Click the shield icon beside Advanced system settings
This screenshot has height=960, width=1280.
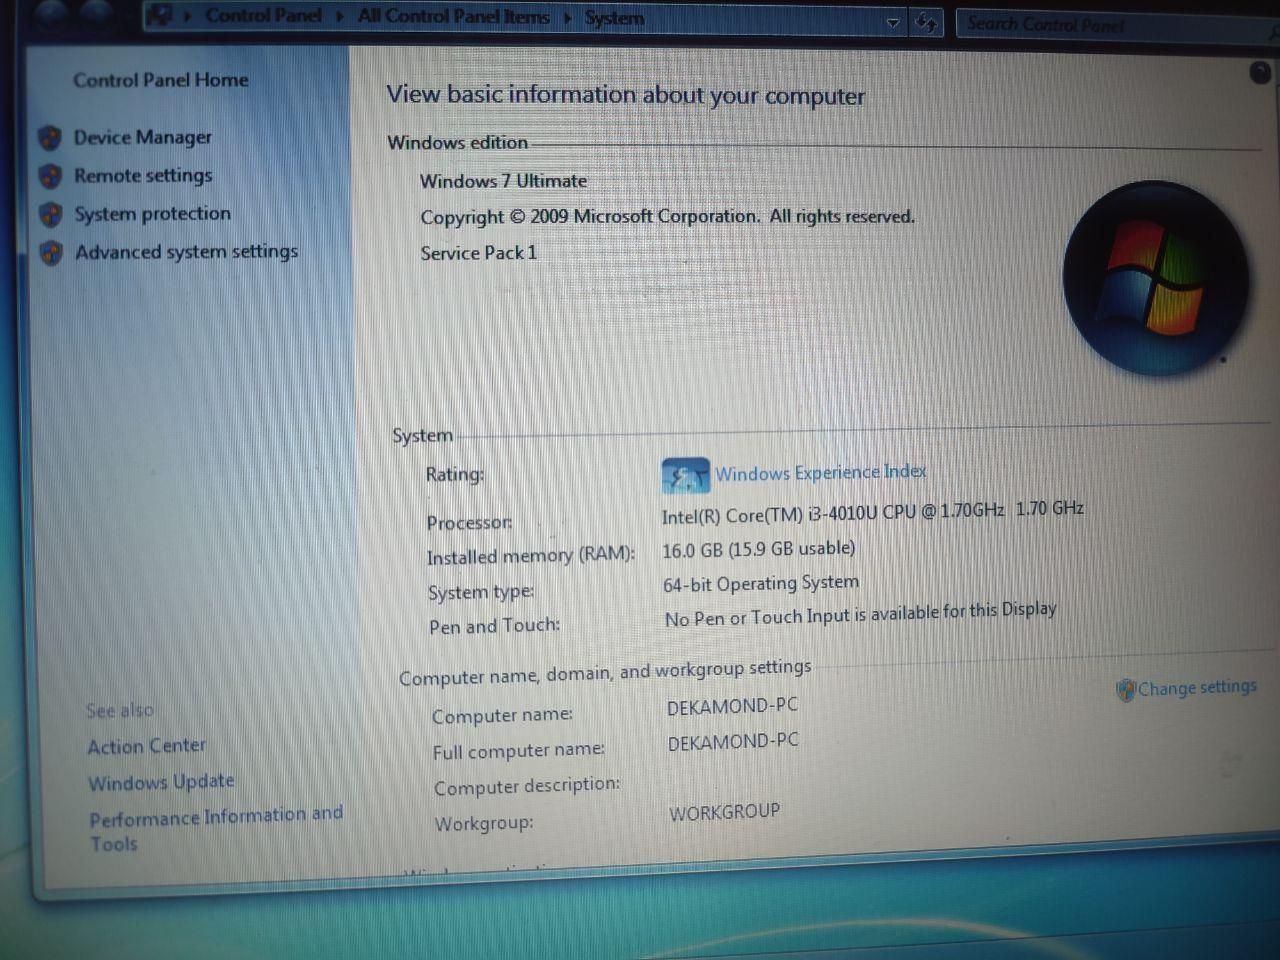[51, 252]
